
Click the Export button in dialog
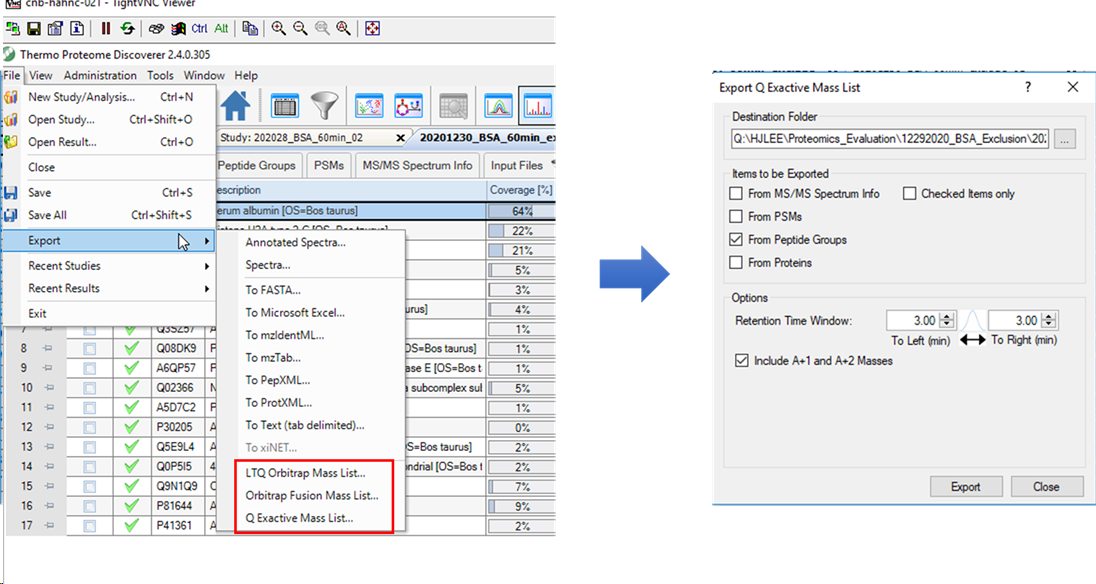pyautogui.click(x=965, y=487)
